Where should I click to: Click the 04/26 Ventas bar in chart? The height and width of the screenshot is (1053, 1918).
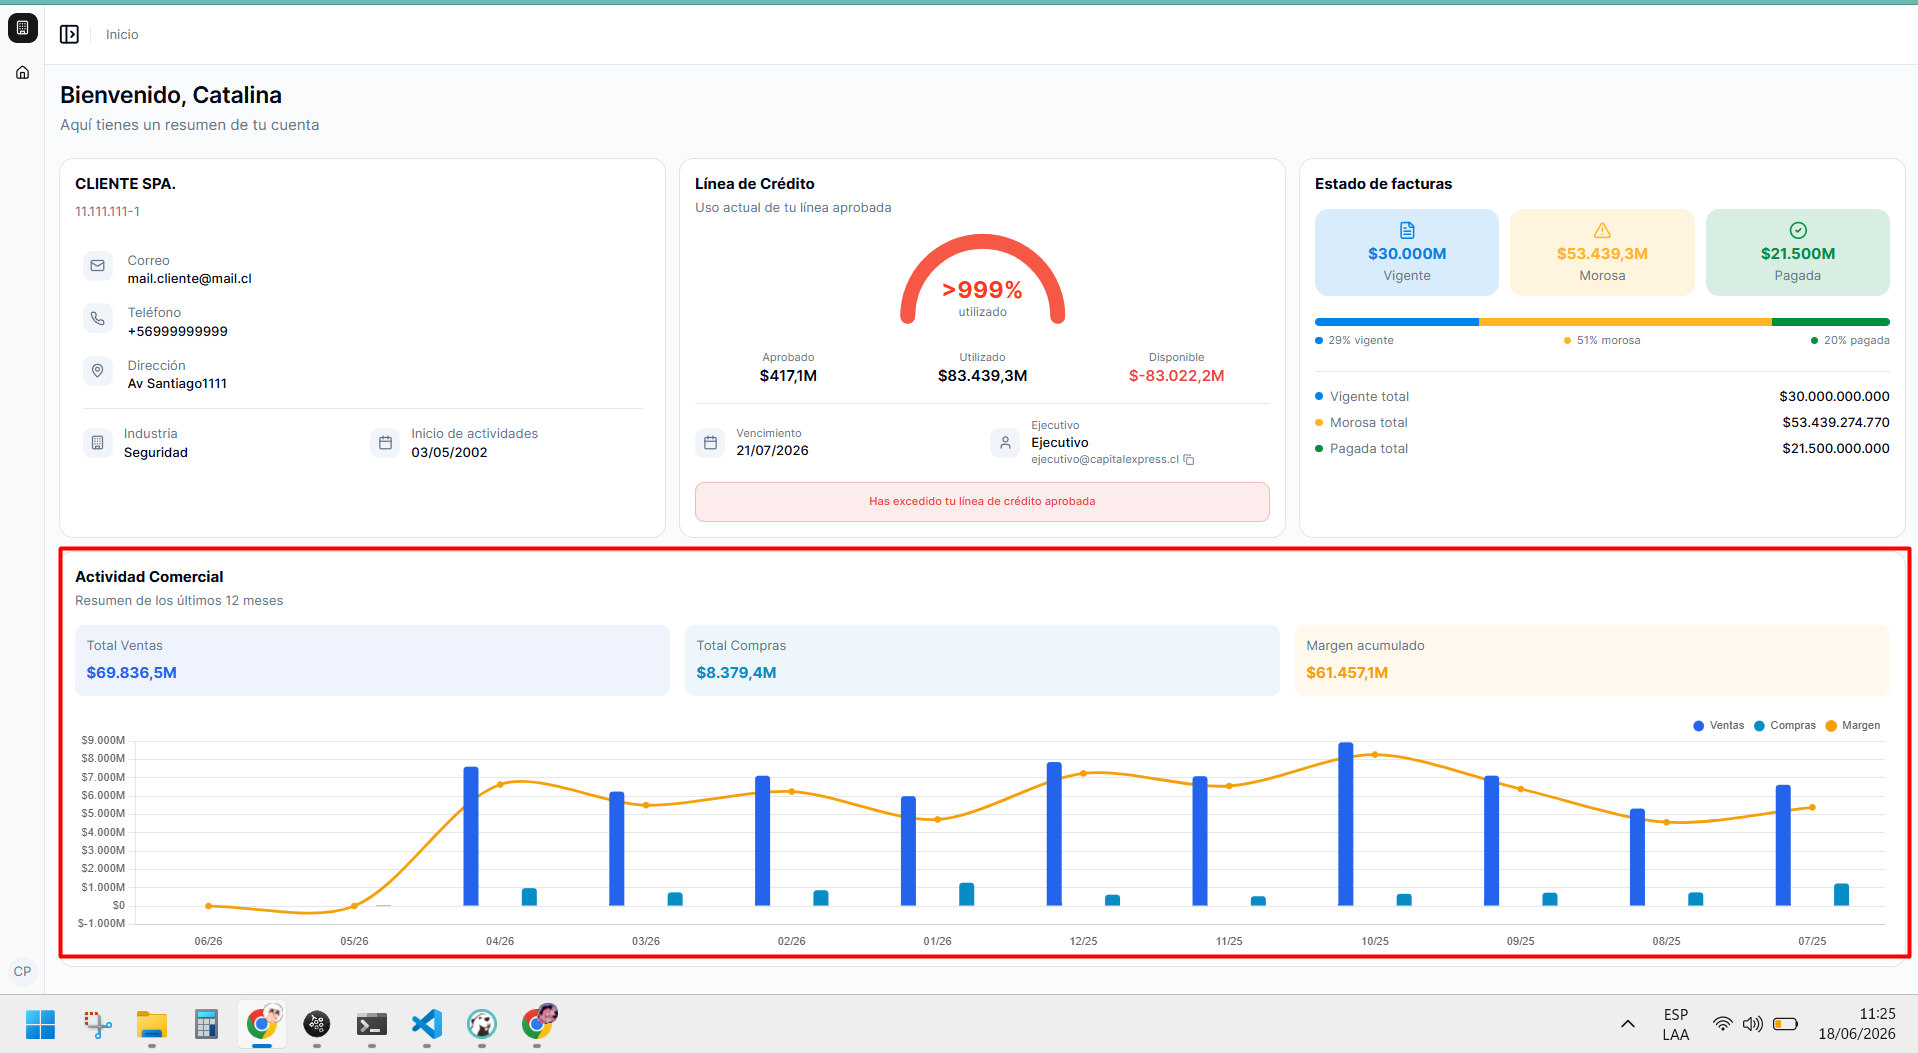point(471,836)
